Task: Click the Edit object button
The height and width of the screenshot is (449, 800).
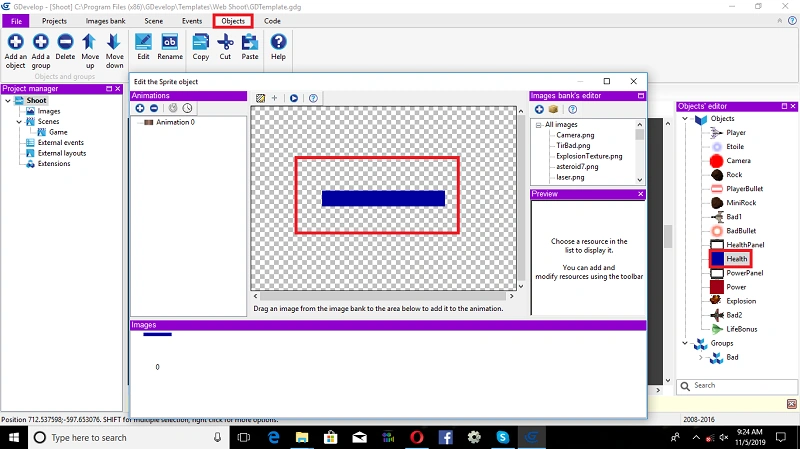Action: (143, 47)
